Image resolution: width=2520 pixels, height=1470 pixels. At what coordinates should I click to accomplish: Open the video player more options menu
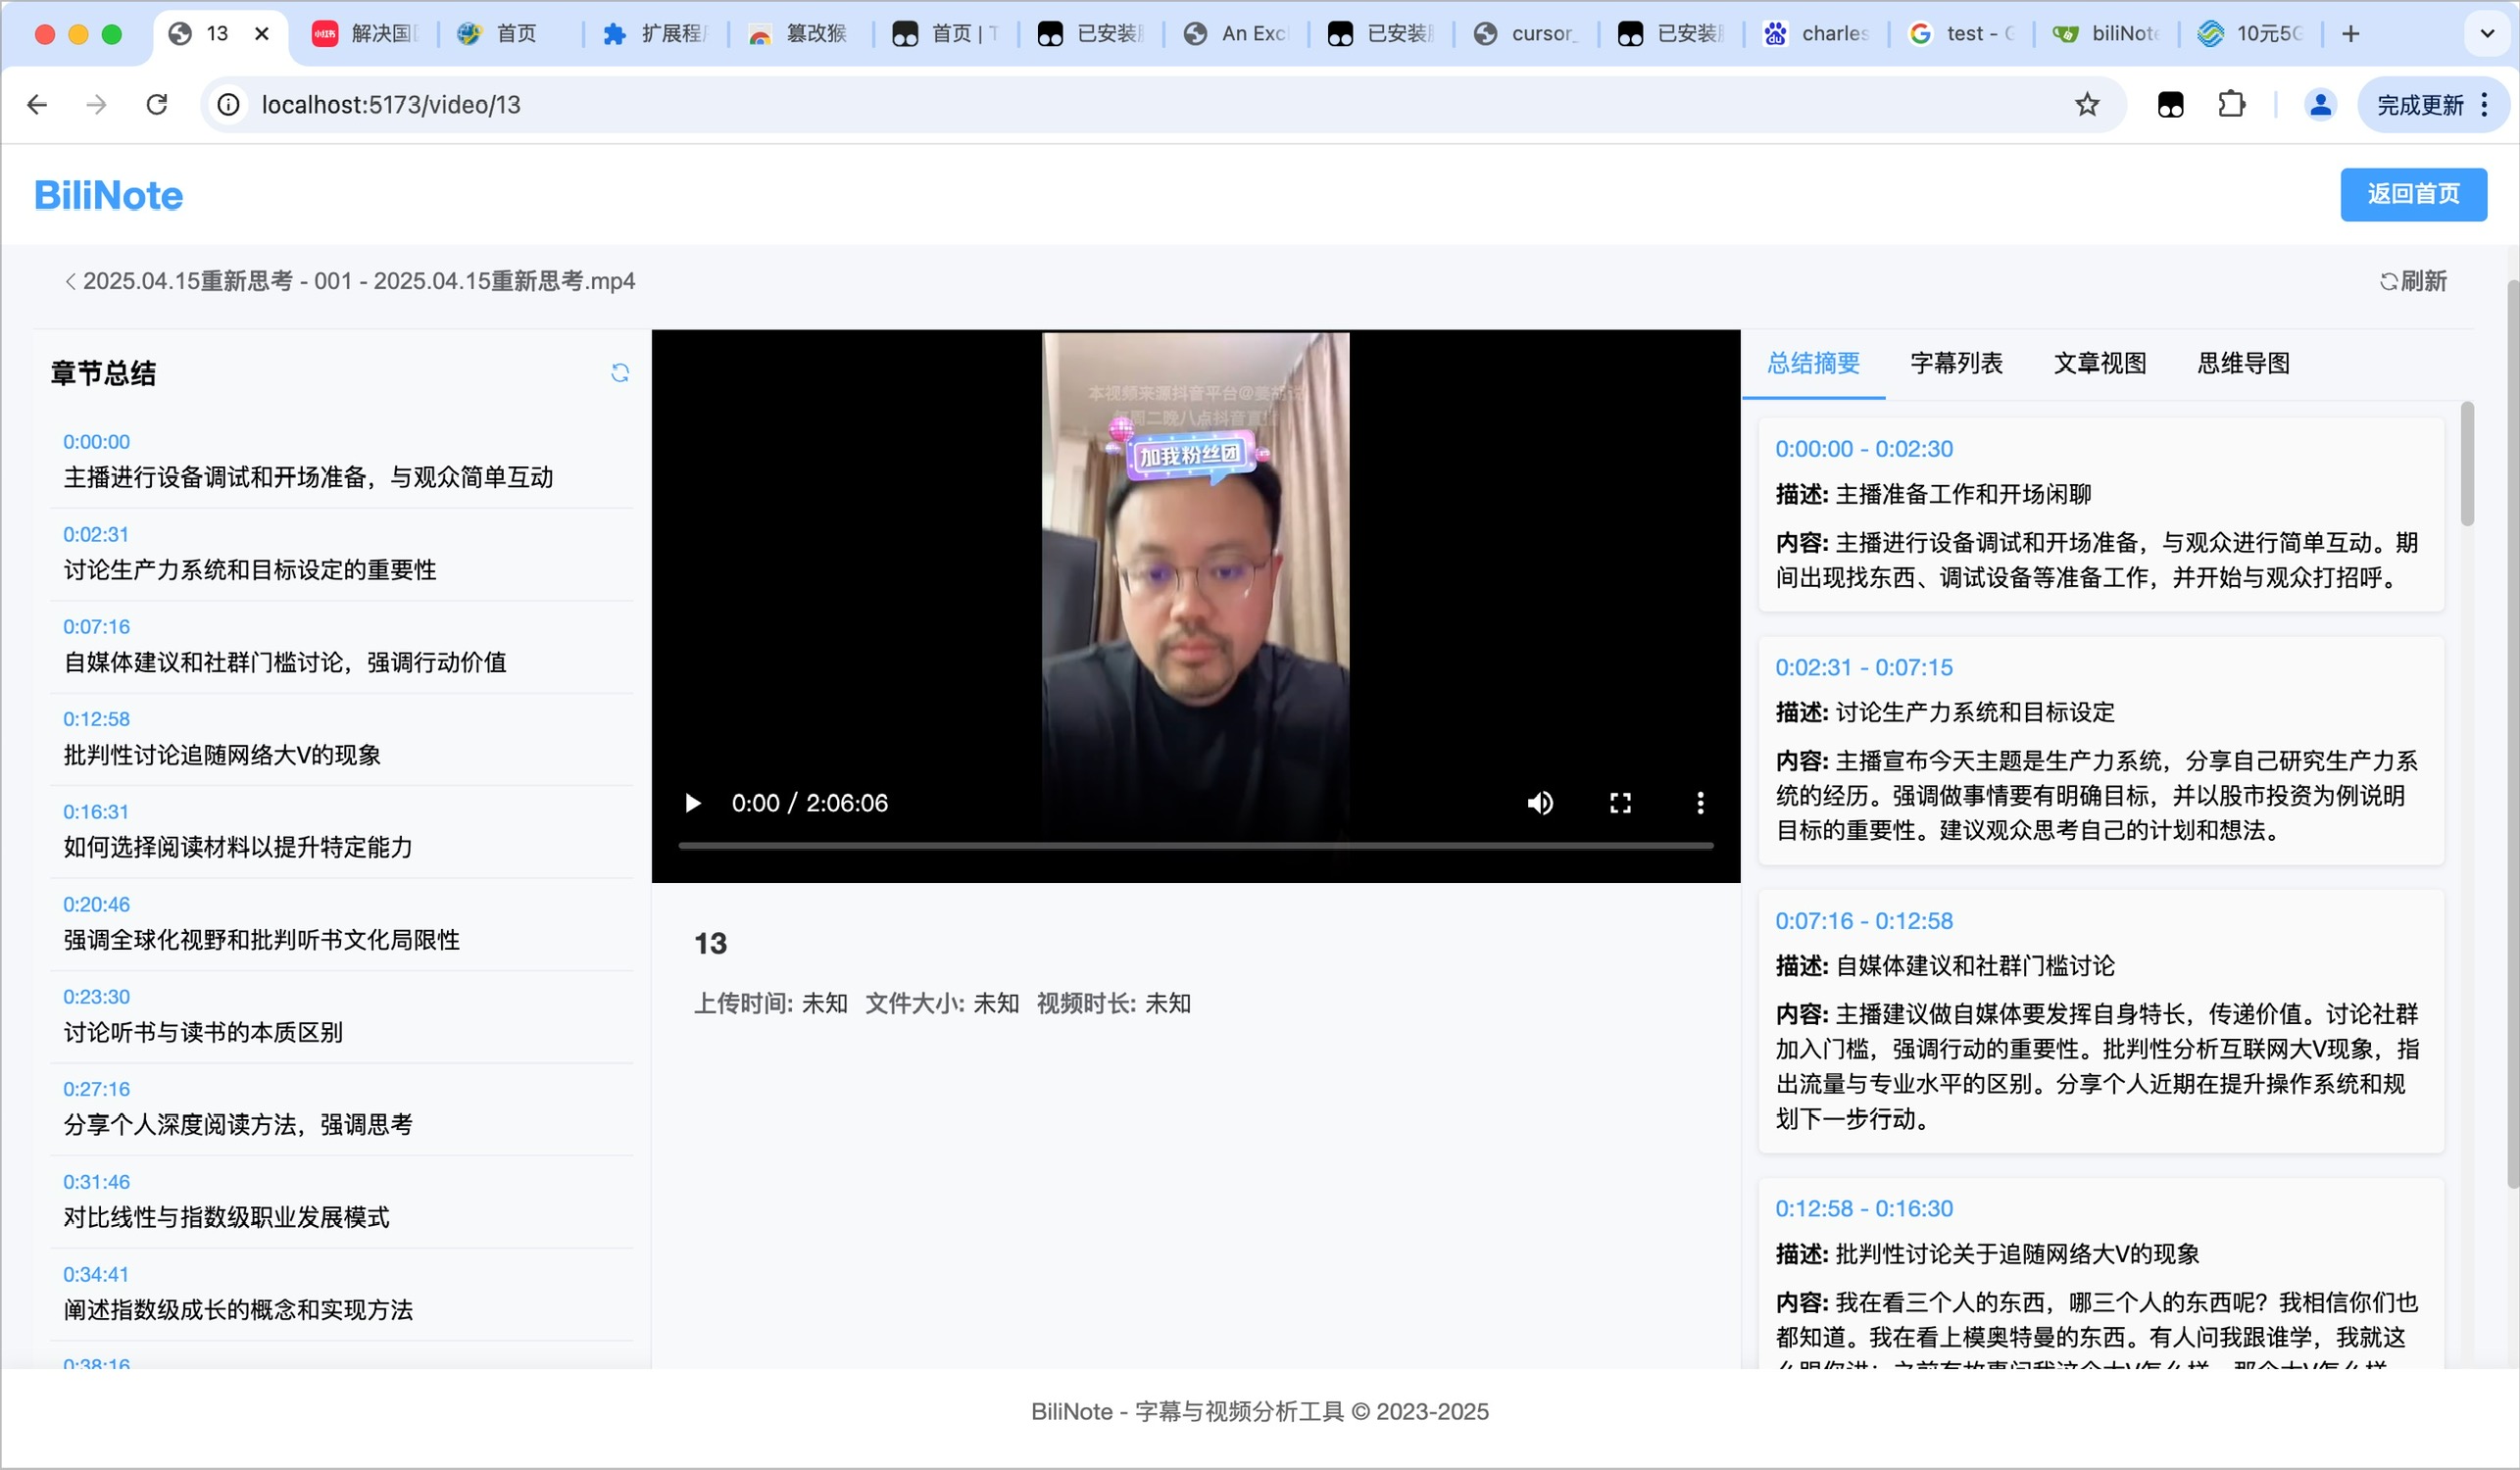(1700, 803)
